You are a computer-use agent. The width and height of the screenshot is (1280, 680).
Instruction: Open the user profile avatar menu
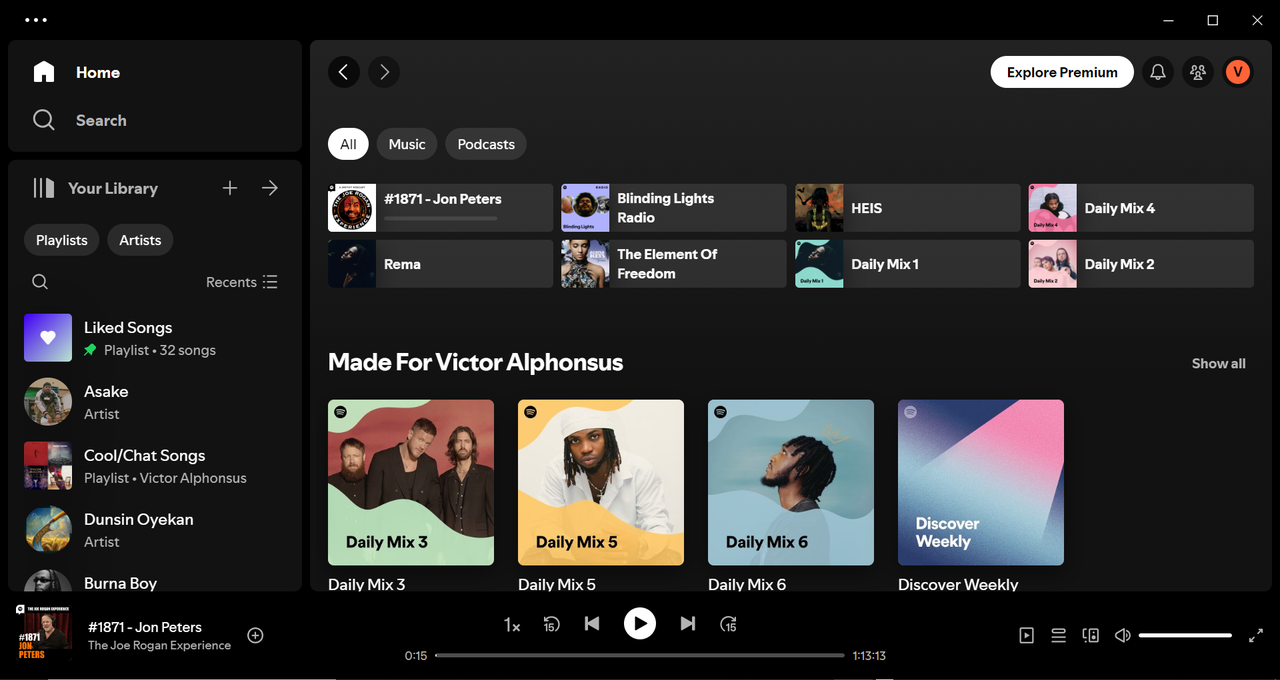click(x=1238, y=72)
